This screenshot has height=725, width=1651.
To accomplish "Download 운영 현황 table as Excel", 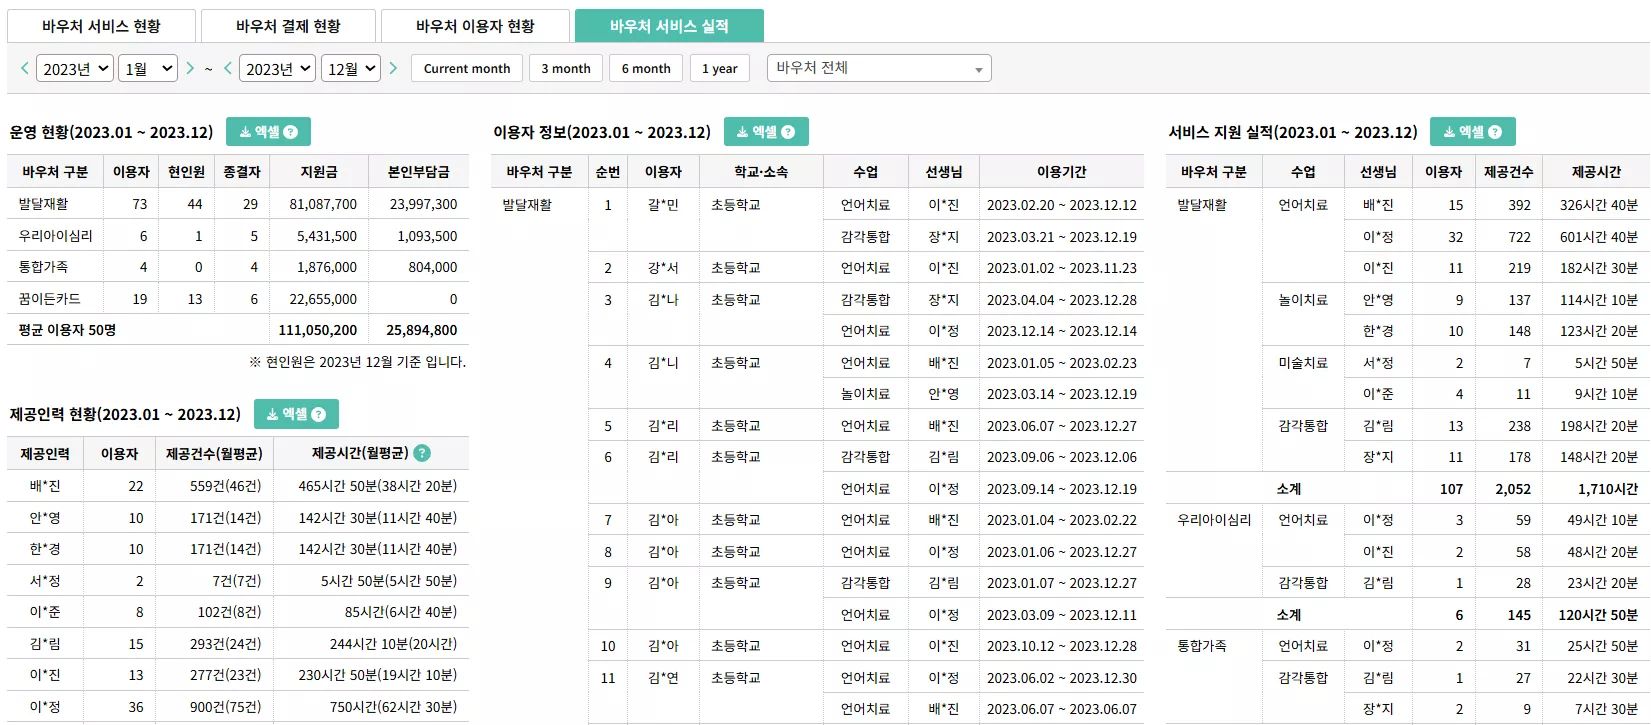I will (x=268, y=132).
